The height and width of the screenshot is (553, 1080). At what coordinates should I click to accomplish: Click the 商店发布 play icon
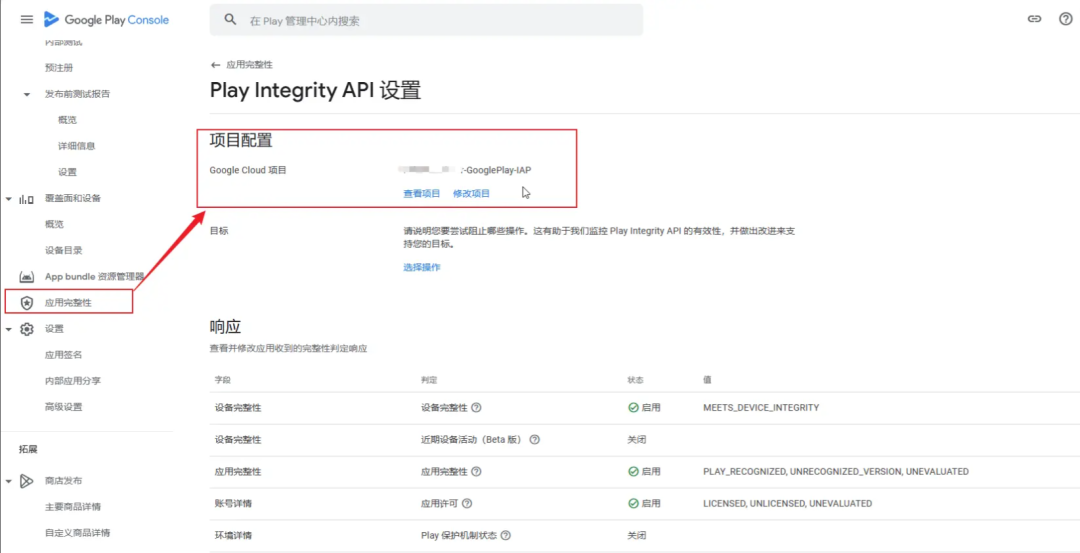point(27,481)
